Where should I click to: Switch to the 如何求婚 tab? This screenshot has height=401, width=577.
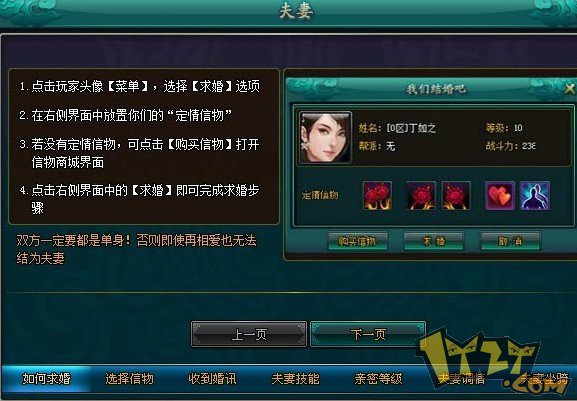pyautogui.click(x=46, y=379)
